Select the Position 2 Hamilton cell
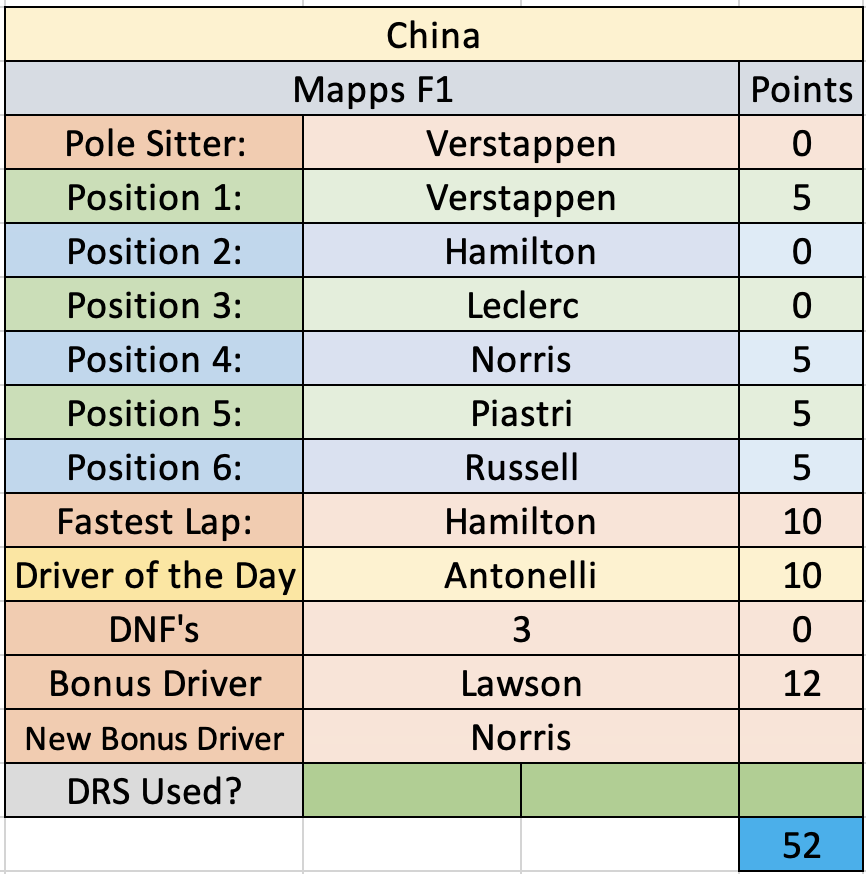The image size is (866, 874). point(521,251)
